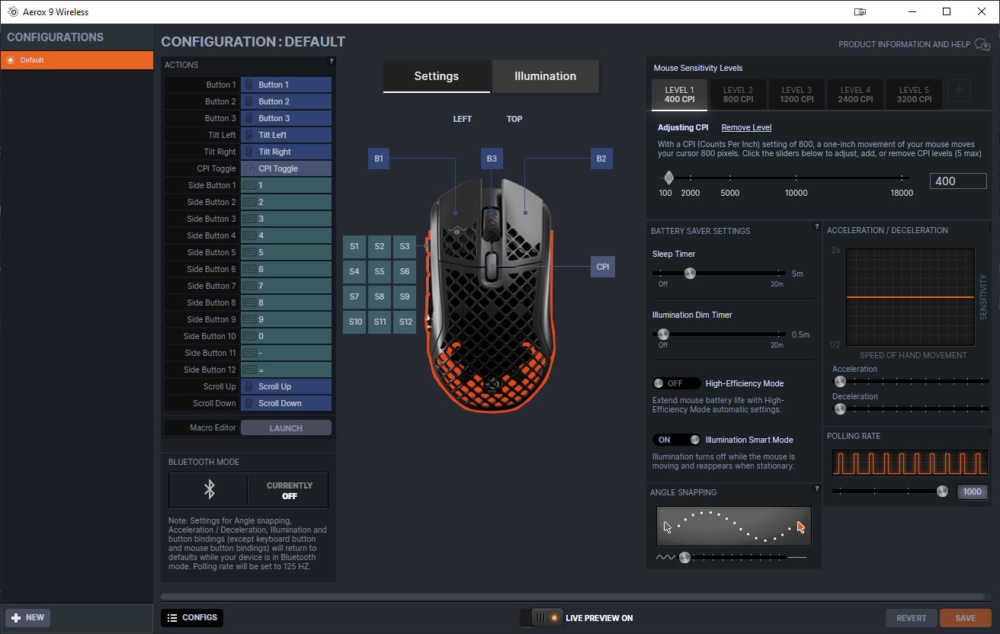Click the NEW configuration button

coord(28,617)
